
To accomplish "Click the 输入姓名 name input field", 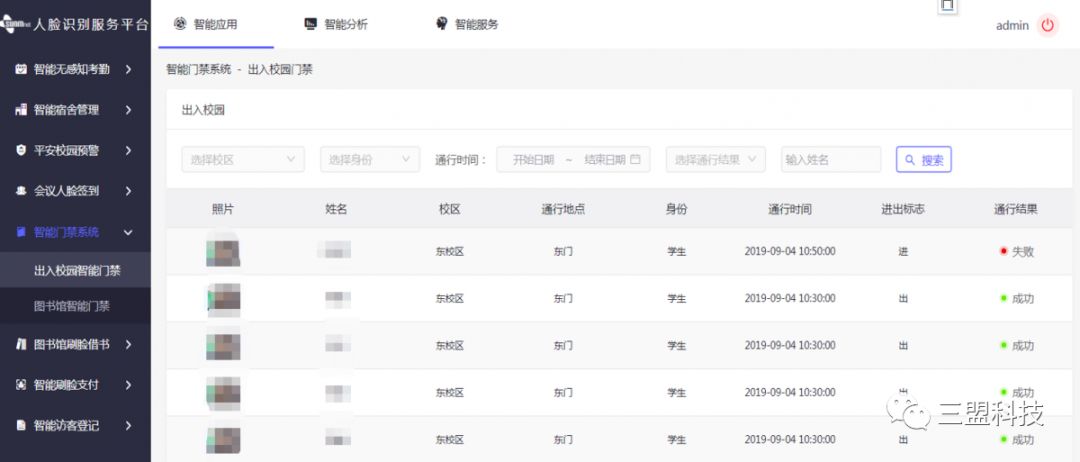I will 830,160.
